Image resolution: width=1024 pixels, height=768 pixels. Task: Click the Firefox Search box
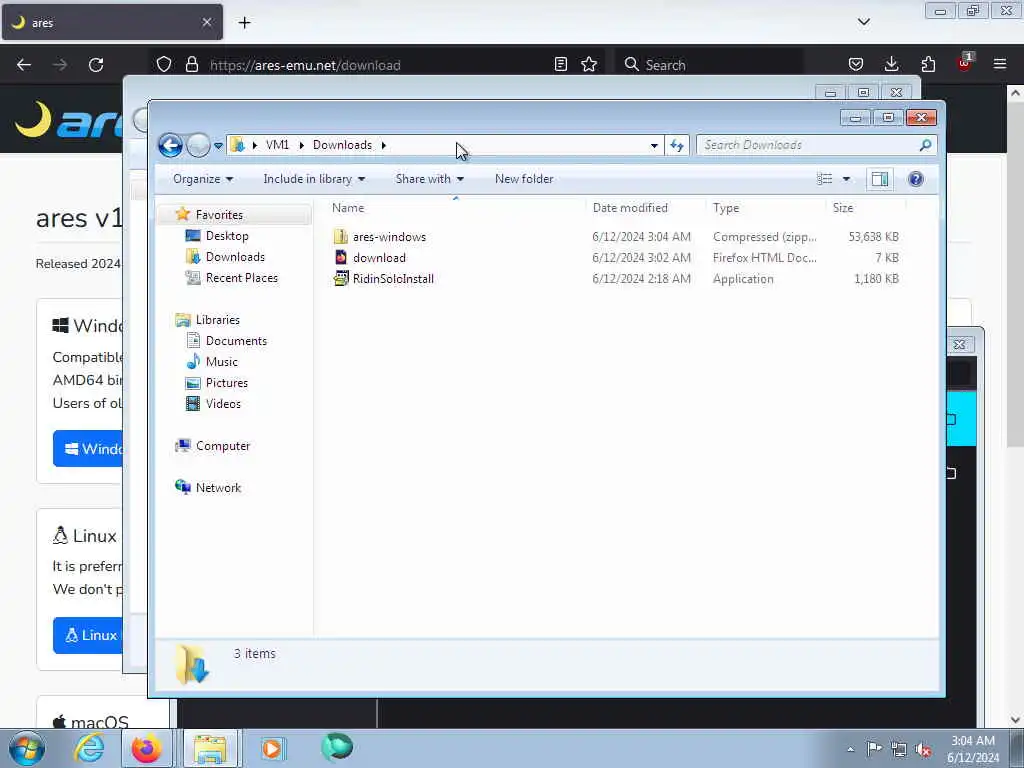click(x=709, y=65)
